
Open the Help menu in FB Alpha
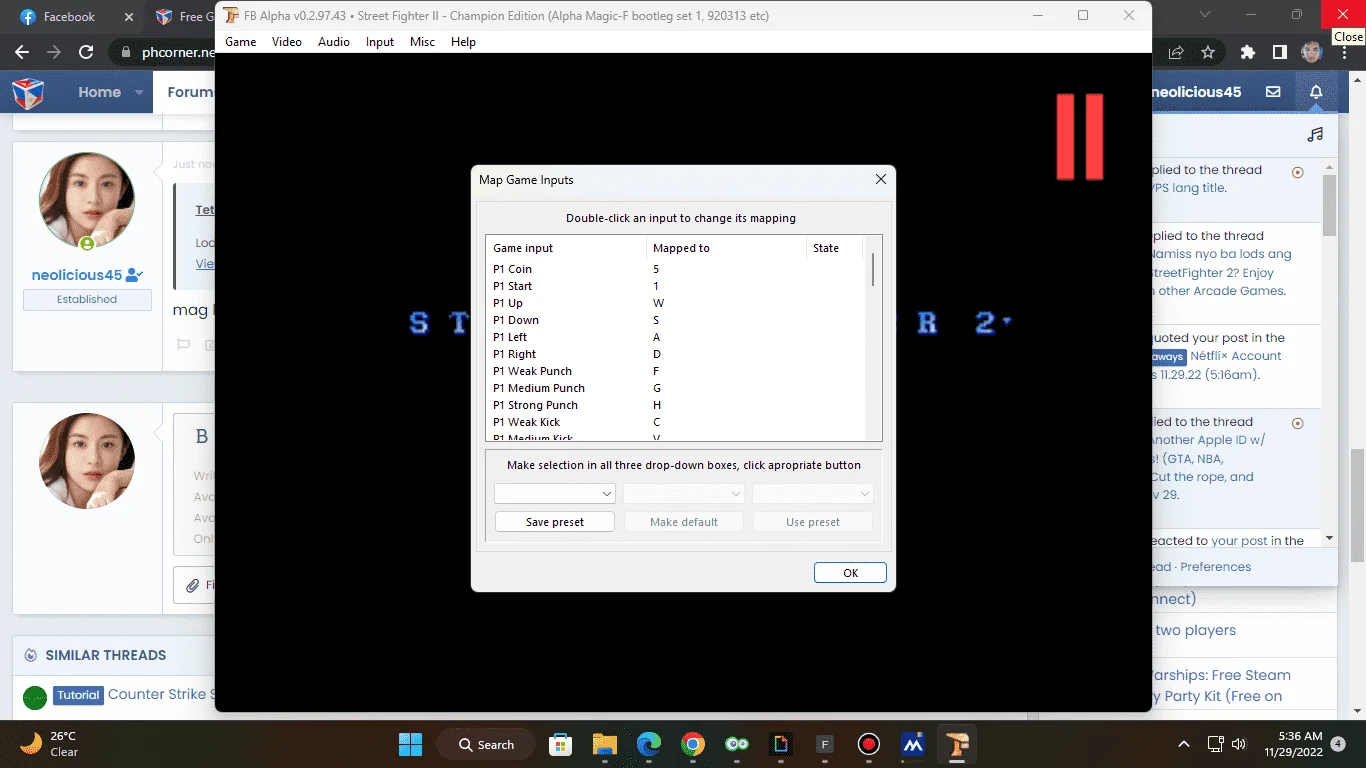(x=463, y=42)
